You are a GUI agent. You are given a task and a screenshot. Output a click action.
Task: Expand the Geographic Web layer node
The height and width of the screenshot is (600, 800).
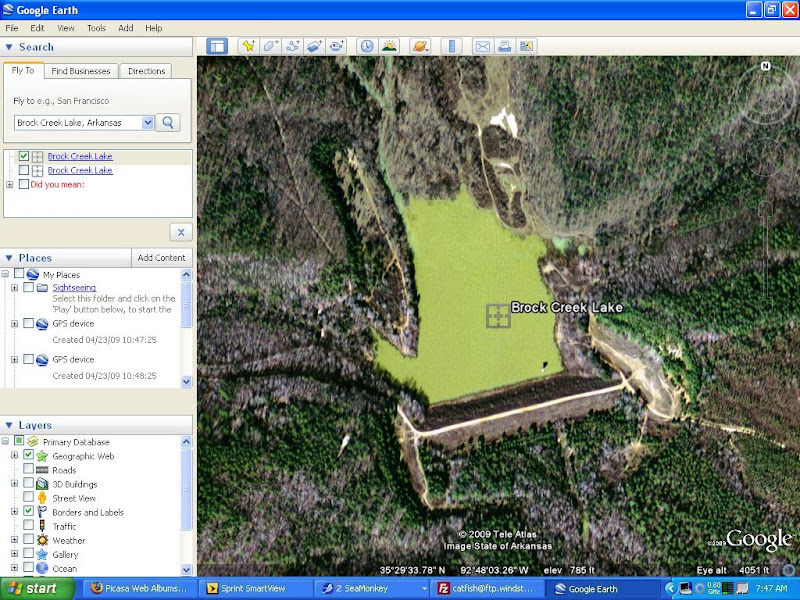(14, 455)
